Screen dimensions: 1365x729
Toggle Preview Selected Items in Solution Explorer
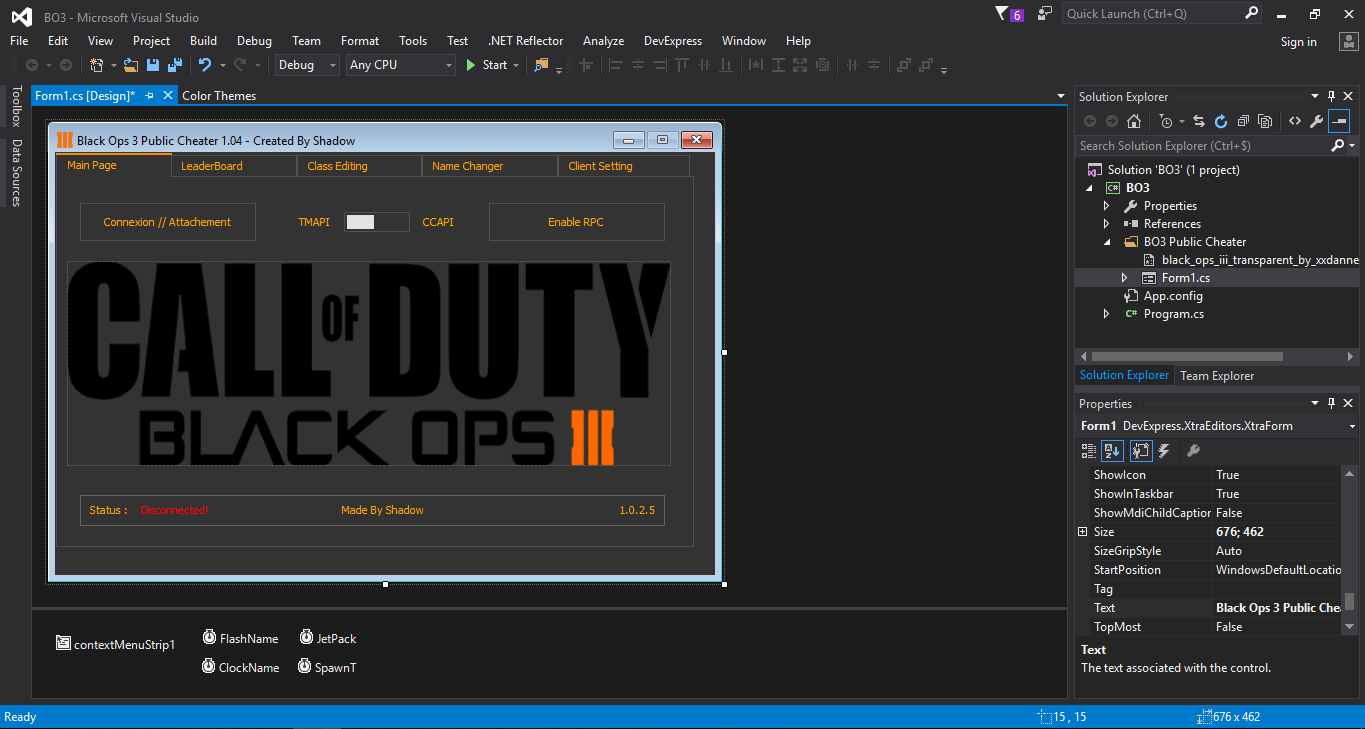[x=1339, y=121]
